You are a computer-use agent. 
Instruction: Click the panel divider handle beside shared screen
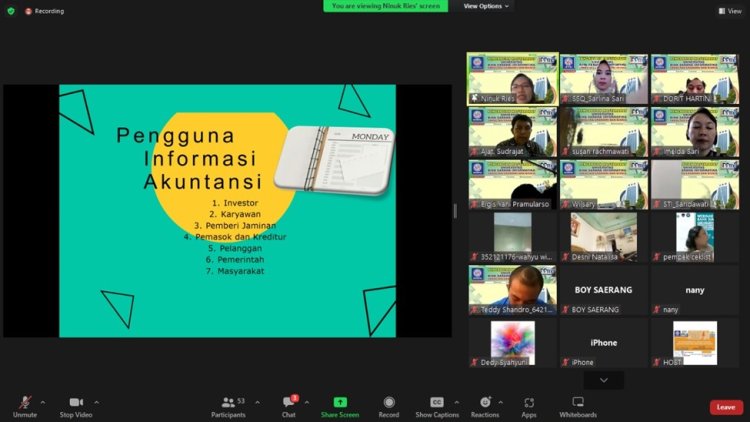click(x=455, y=211)
